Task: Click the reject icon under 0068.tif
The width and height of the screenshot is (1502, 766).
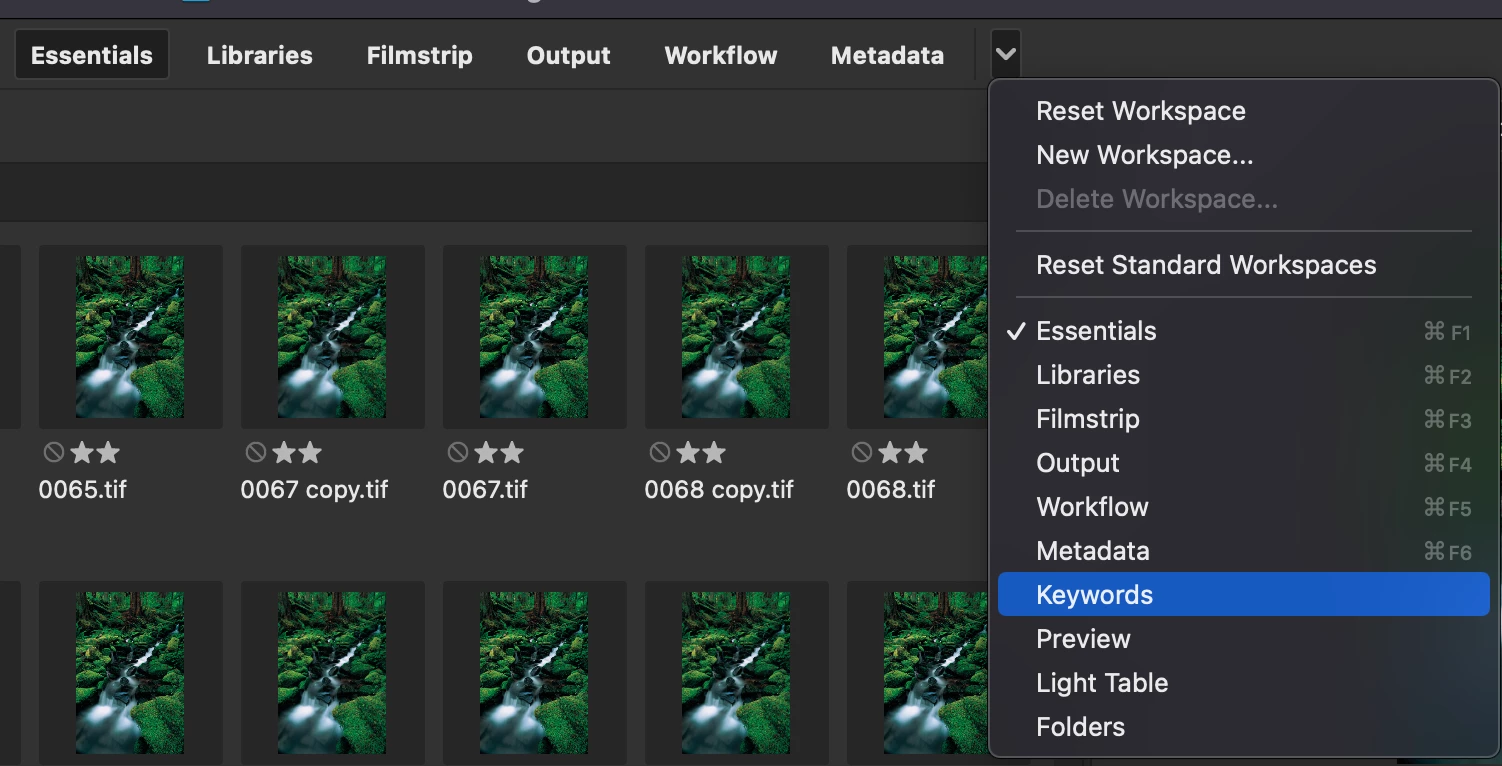Action: pos(862,453)
